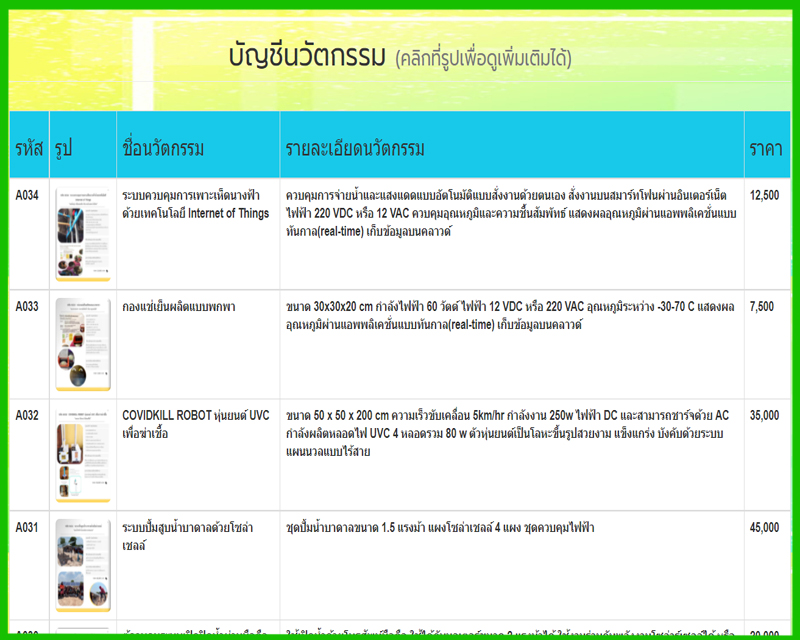Click the บัญชีนวัตกรรม page title
This screenshot has height=640, width=800.
point(306,58)
